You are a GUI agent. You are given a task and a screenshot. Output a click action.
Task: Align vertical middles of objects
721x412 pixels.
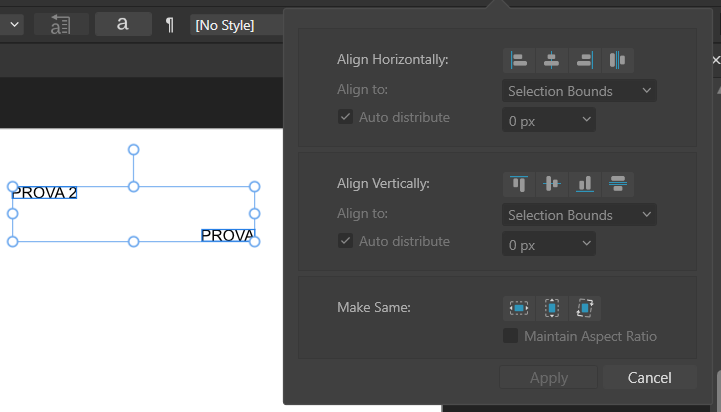coord(552,184)
